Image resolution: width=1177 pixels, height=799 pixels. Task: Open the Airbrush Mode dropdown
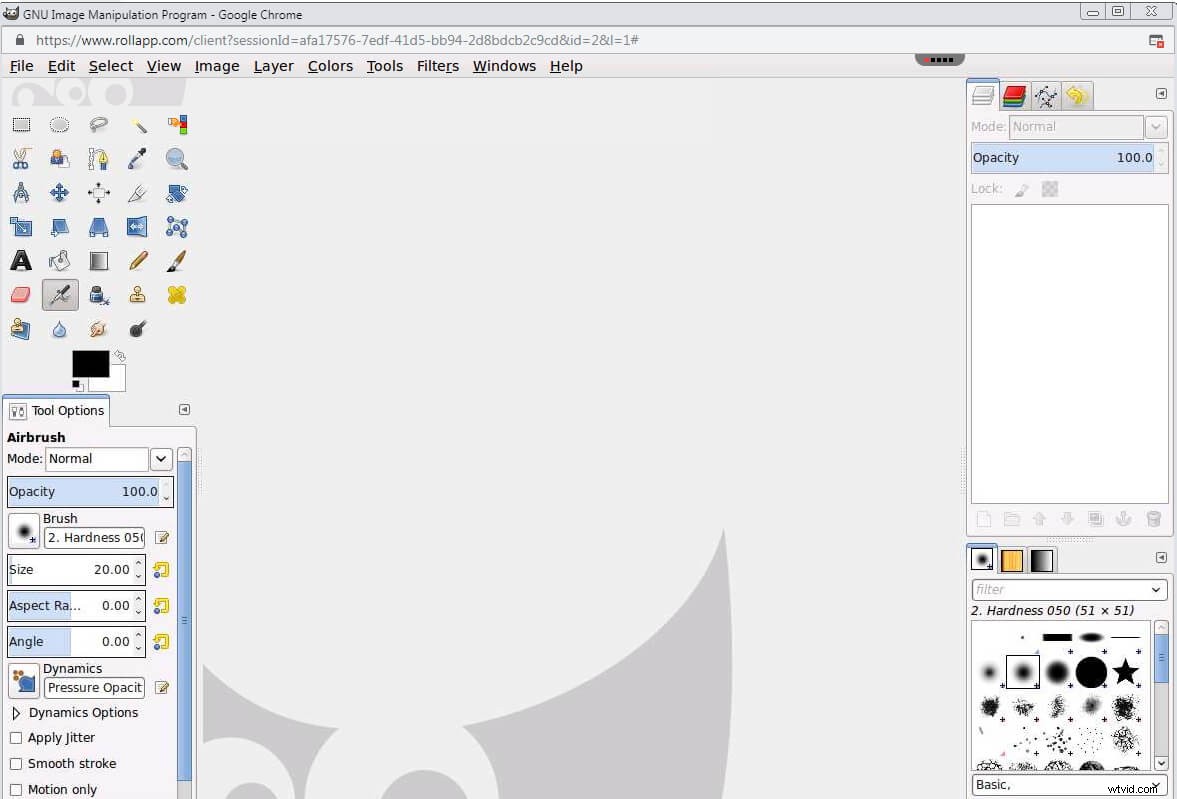coord(161,459)
